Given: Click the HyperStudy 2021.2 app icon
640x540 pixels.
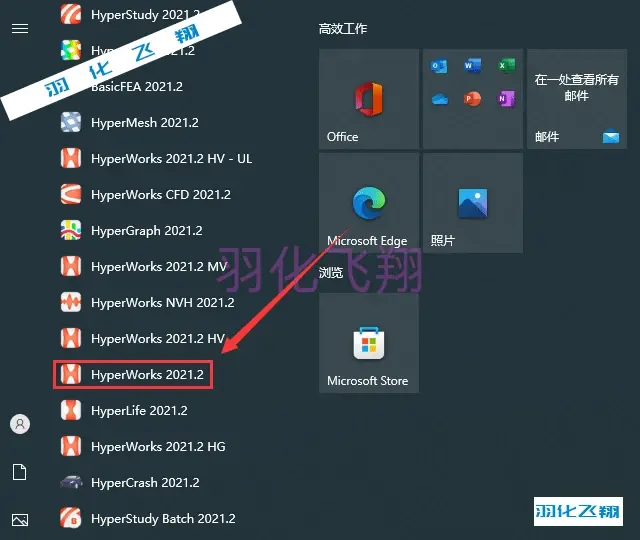Looking at the screenshot, I should (x=71, y=14).
